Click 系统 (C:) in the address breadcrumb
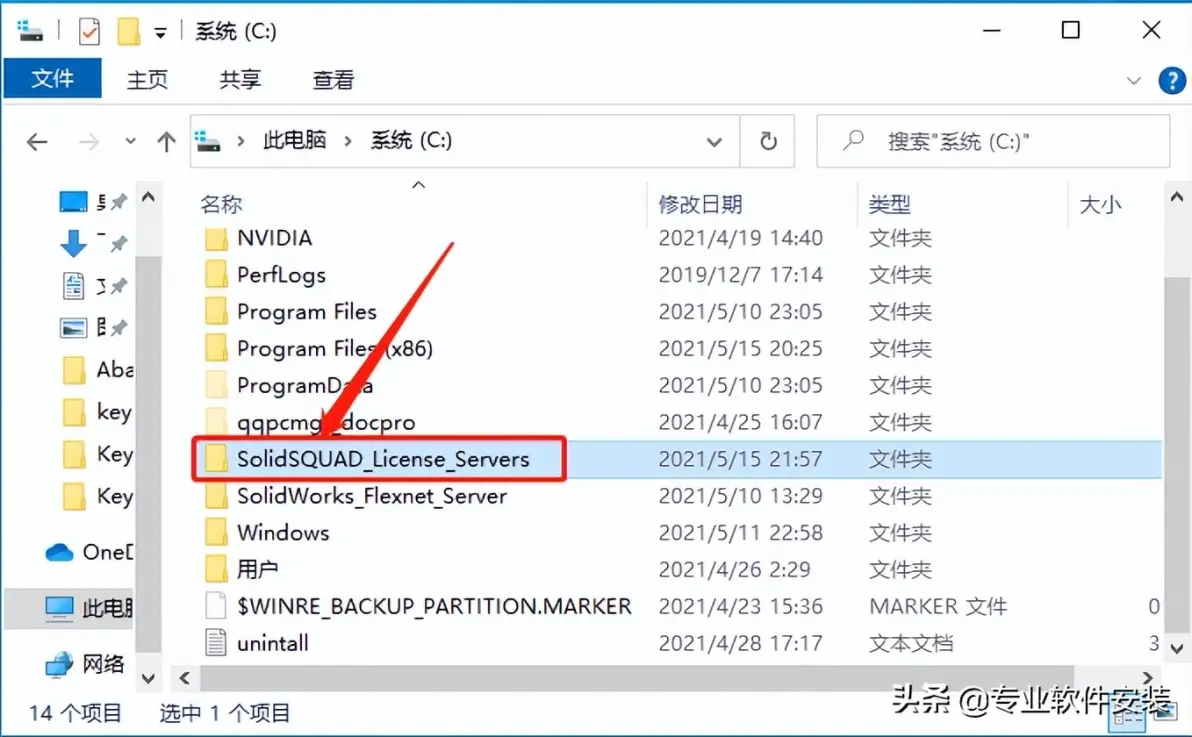 (411, 140)
